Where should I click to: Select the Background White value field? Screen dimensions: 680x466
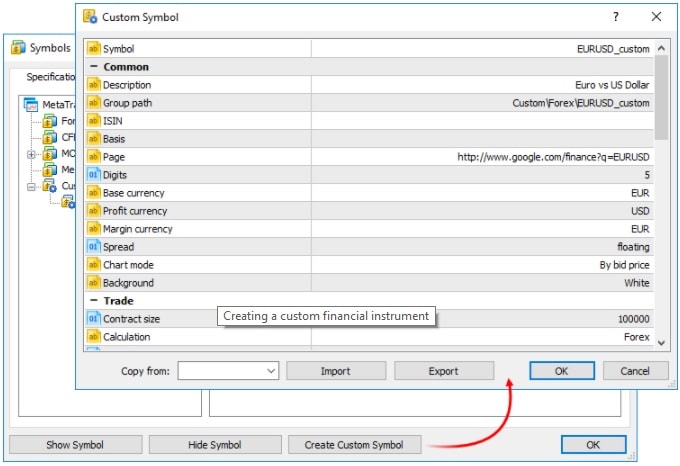[482, 283]
